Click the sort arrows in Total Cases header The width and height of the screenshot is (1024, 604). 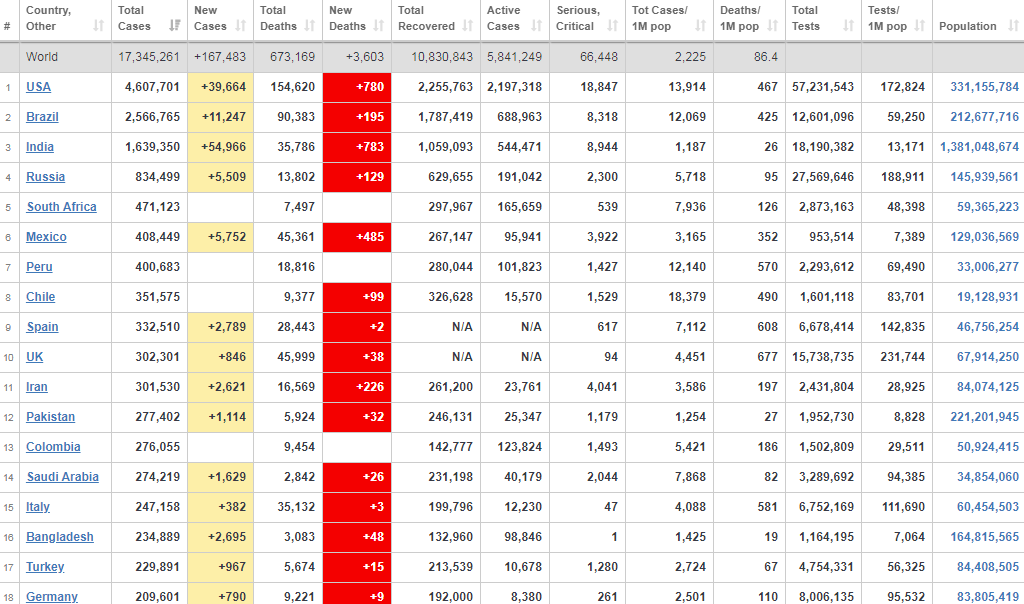pyautogui.click(x=175, y=26)
